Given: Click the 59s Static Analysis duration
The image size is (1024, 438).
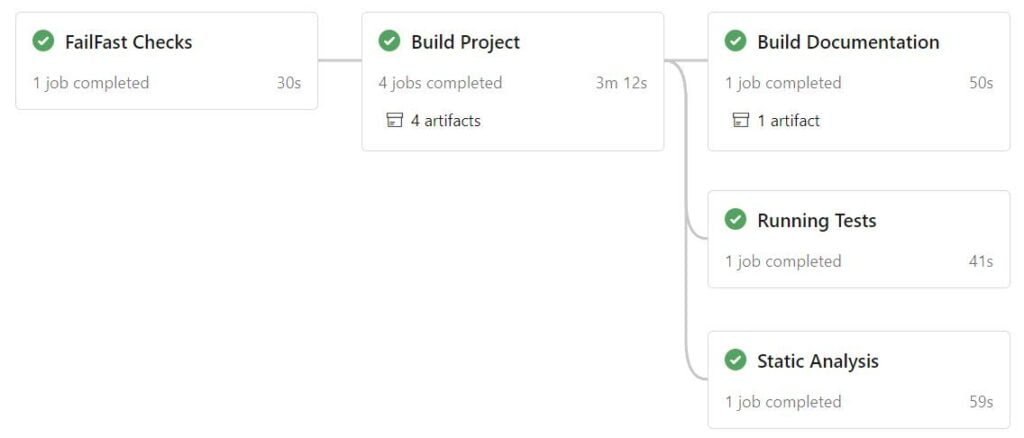Looking at the screenshot, I should click(x=981, y=401).
